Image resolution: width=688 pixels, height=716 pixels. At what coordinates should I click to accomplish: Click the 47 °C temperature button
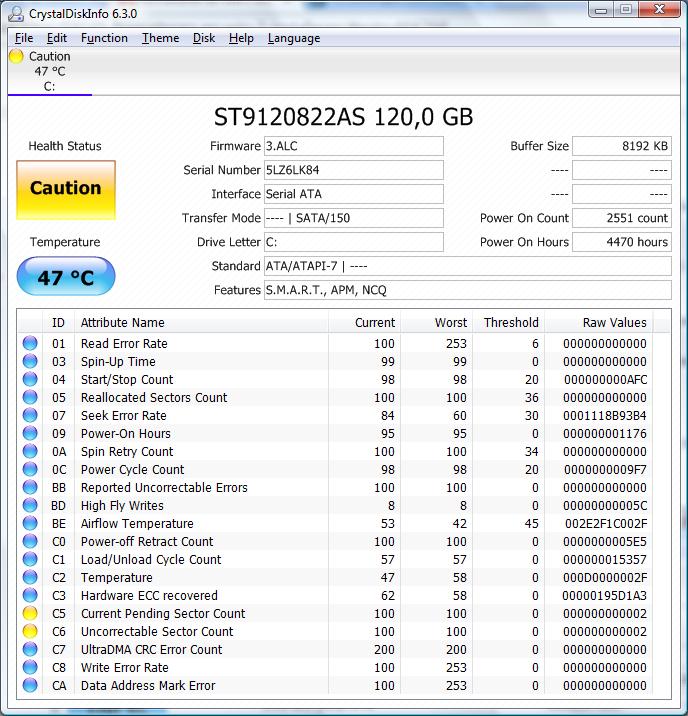pos(66,276)
